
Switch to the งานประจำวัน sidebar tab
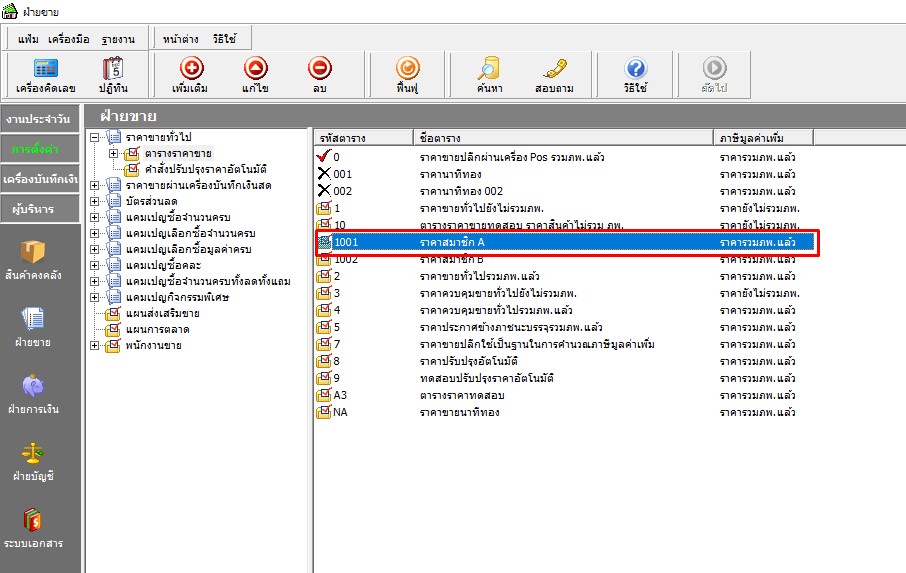(x=40, y=119)
